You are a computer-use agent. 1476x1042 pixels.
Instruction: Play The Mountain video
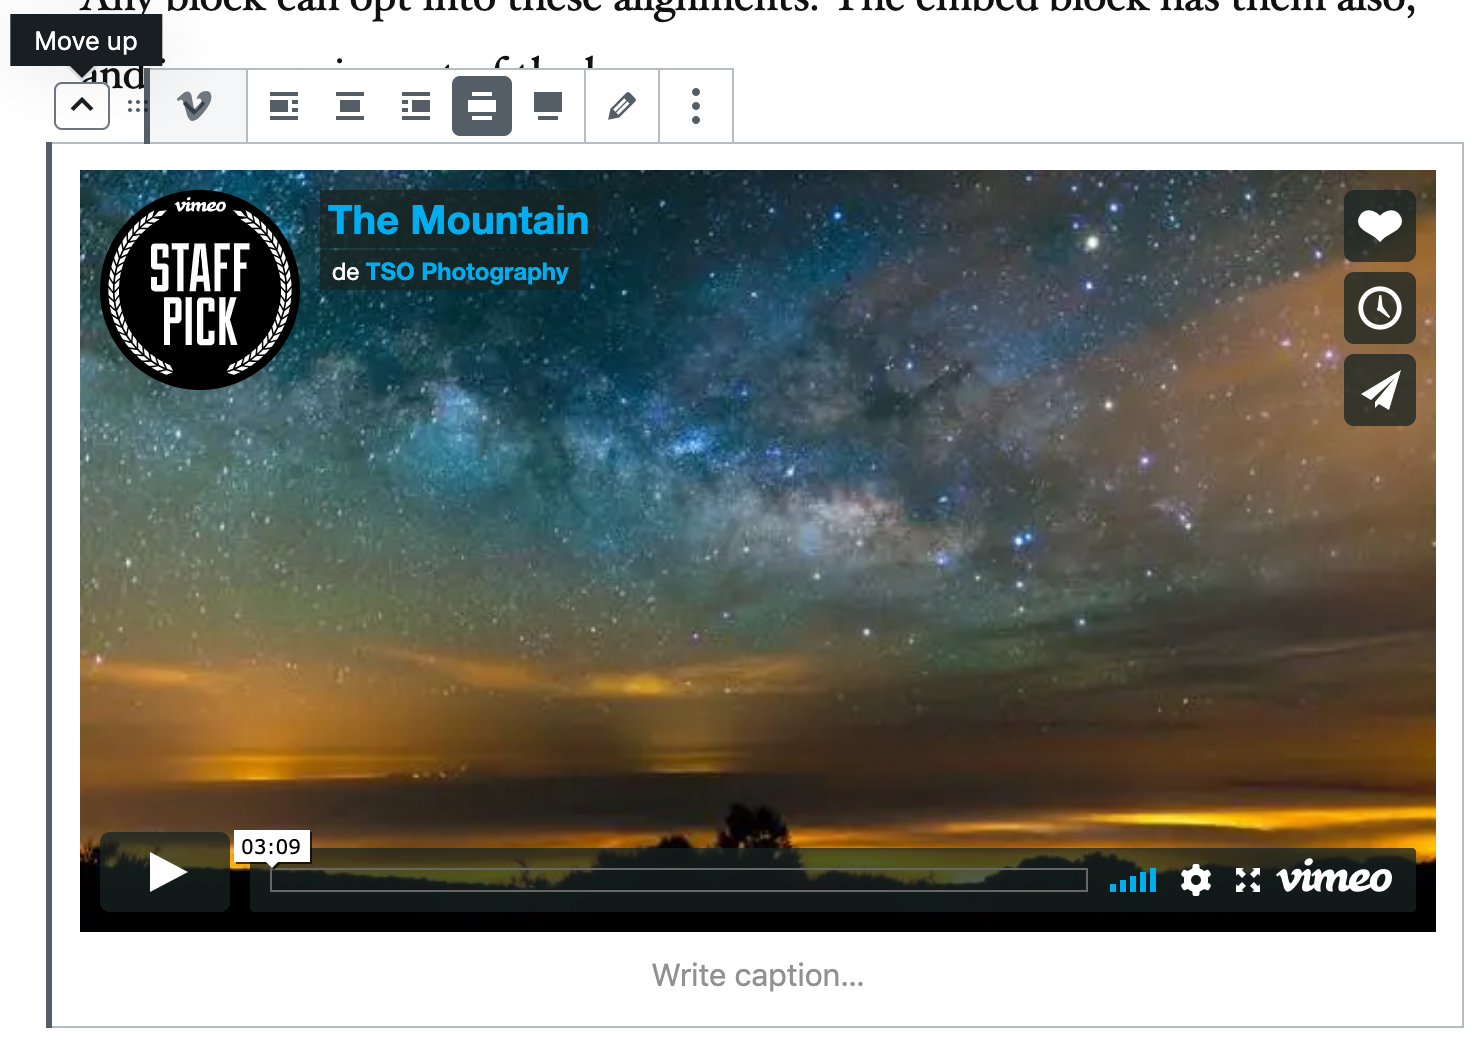coord(166,872)
